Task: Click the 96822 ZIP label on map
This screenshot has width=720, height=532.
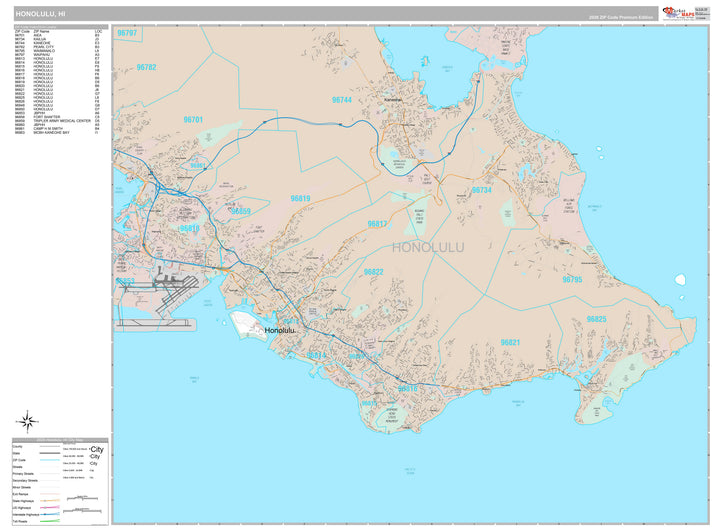Action: pos(373,272)
